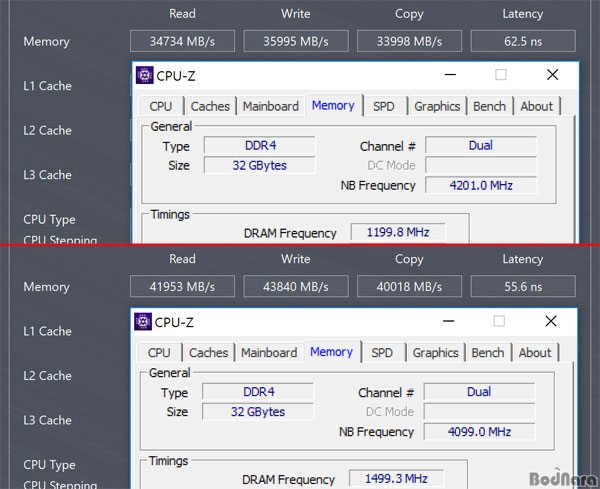Image resolution: width=600 pixels, height=489 pixels.
Task: Select Memory tab in lower CPU-Z window
Action: [x=332, y=352]
